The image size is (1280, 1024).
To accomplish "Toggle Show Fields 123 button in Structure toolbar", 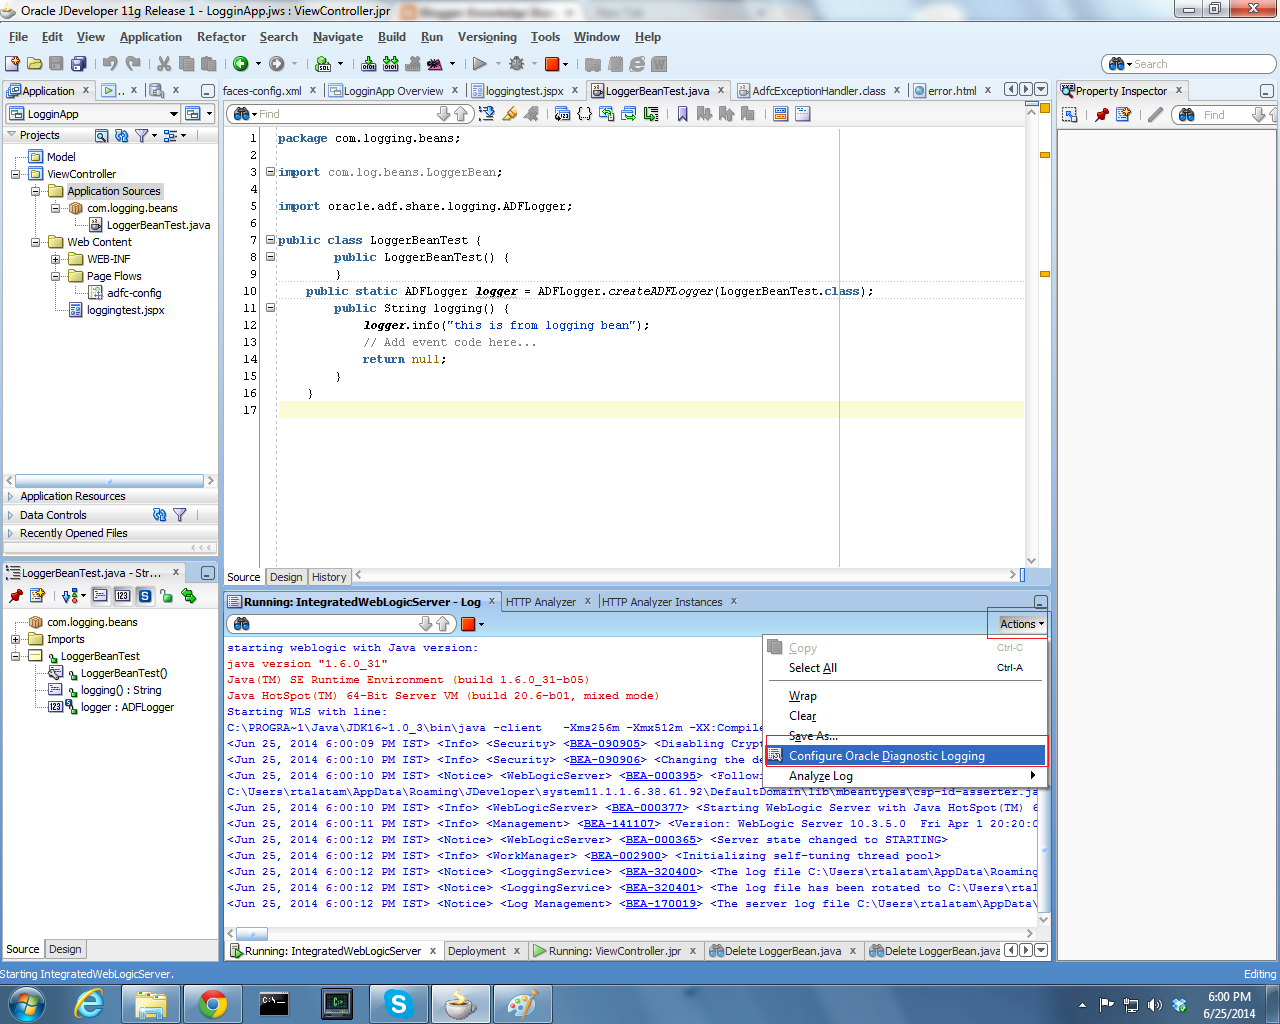I will [122, 596].
